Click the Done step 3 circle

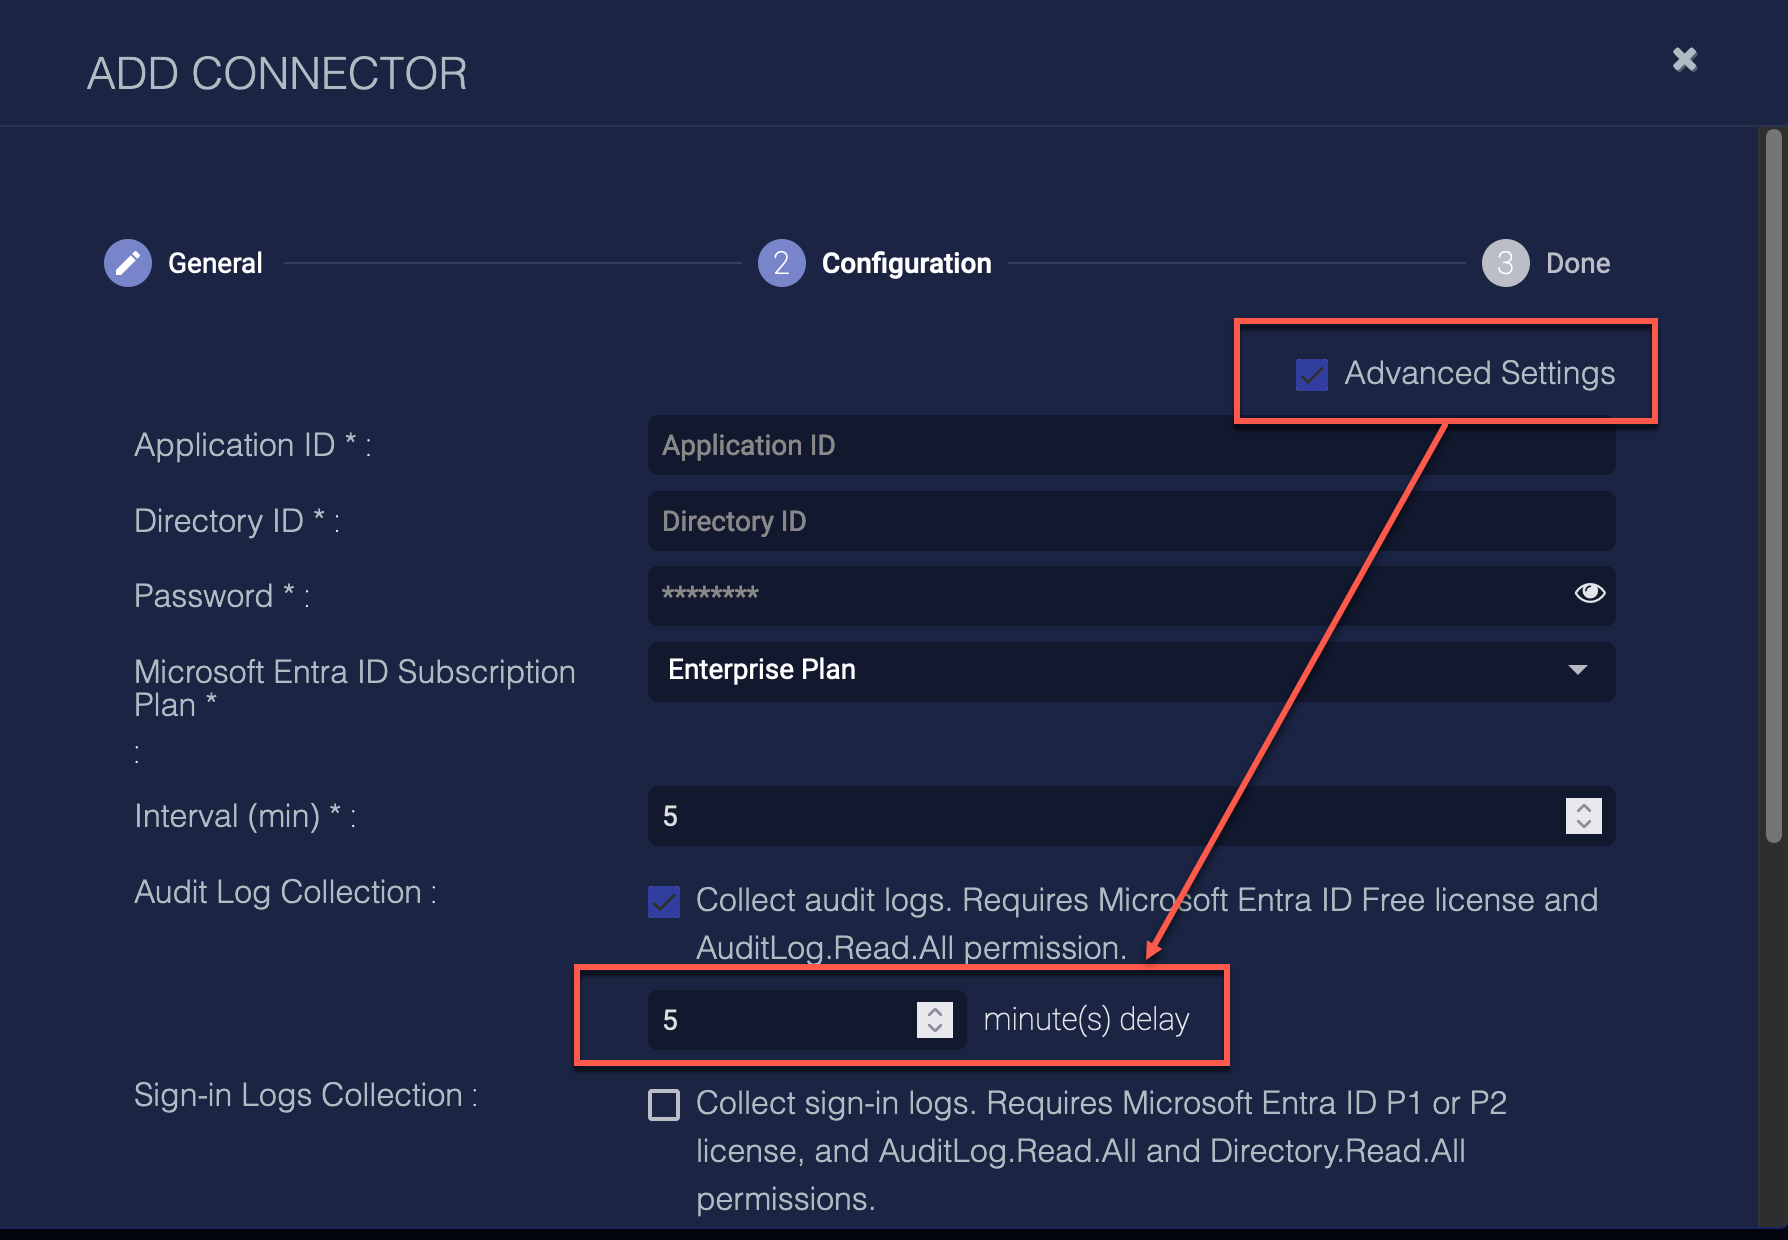click(x=1505, y=263)
